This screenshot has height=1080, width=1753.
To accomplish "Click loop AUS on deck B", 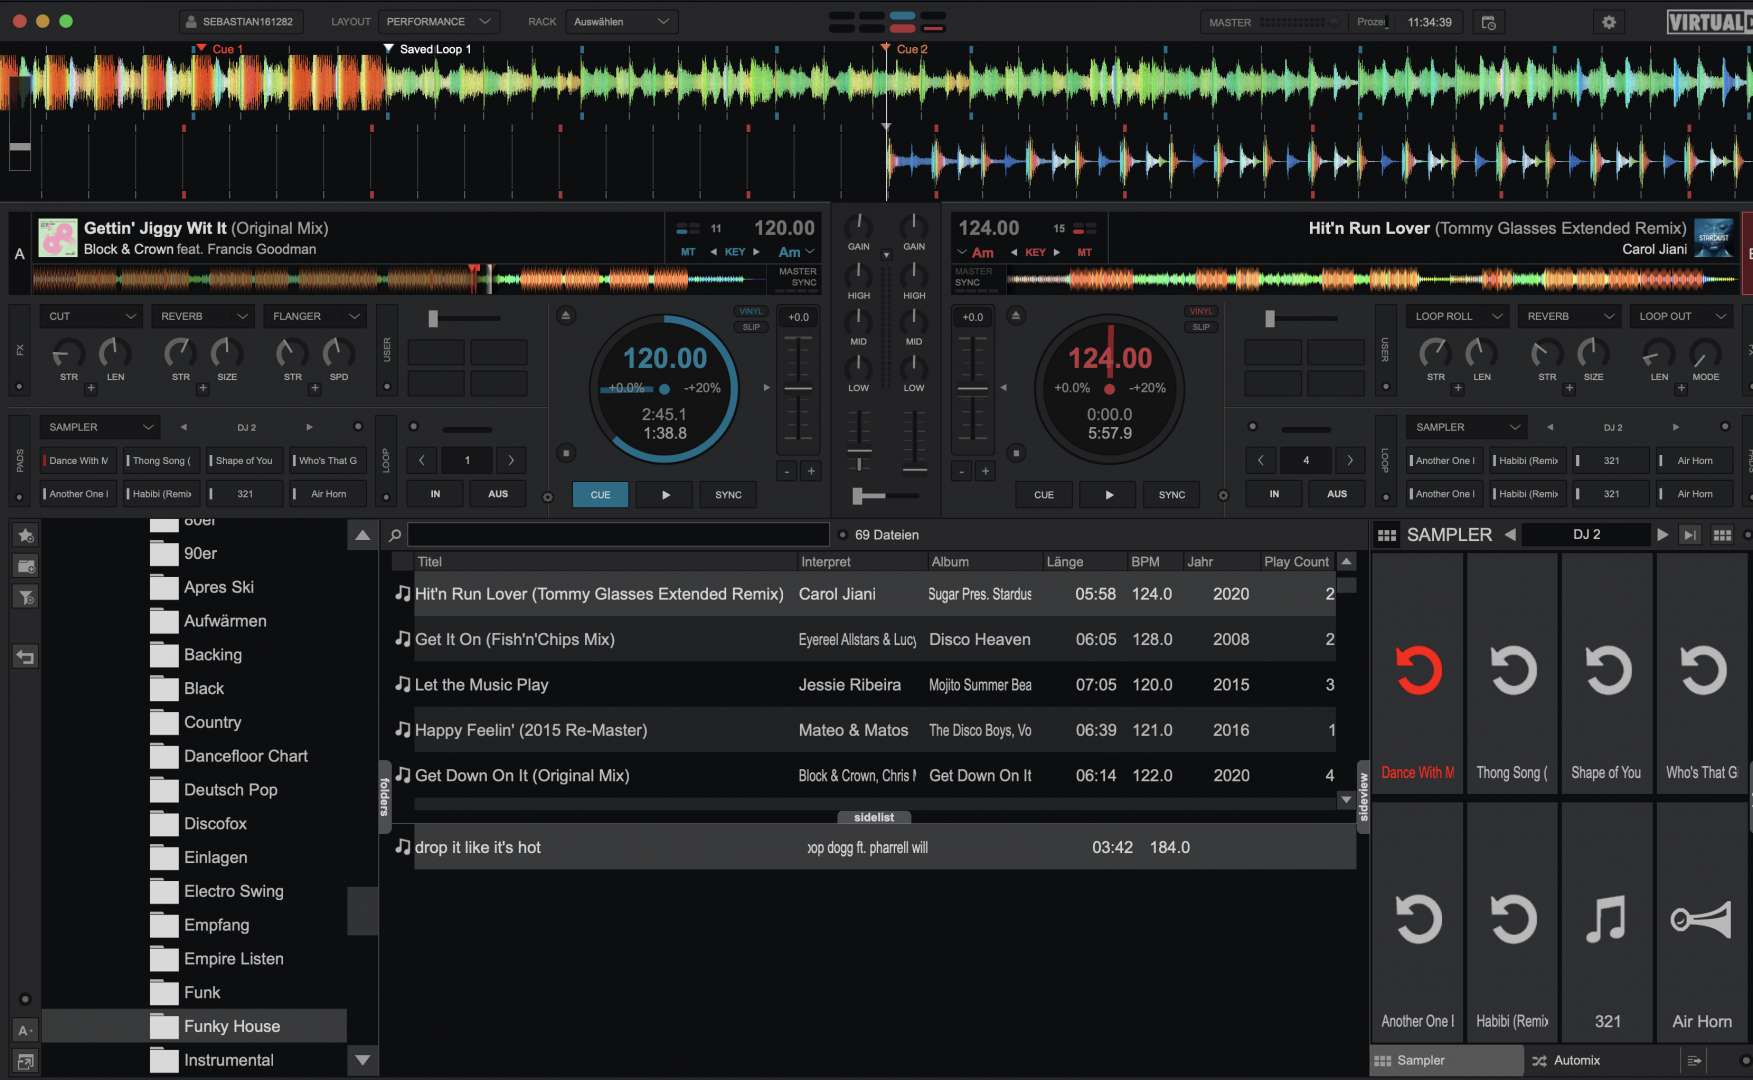I will (1337, 494).
